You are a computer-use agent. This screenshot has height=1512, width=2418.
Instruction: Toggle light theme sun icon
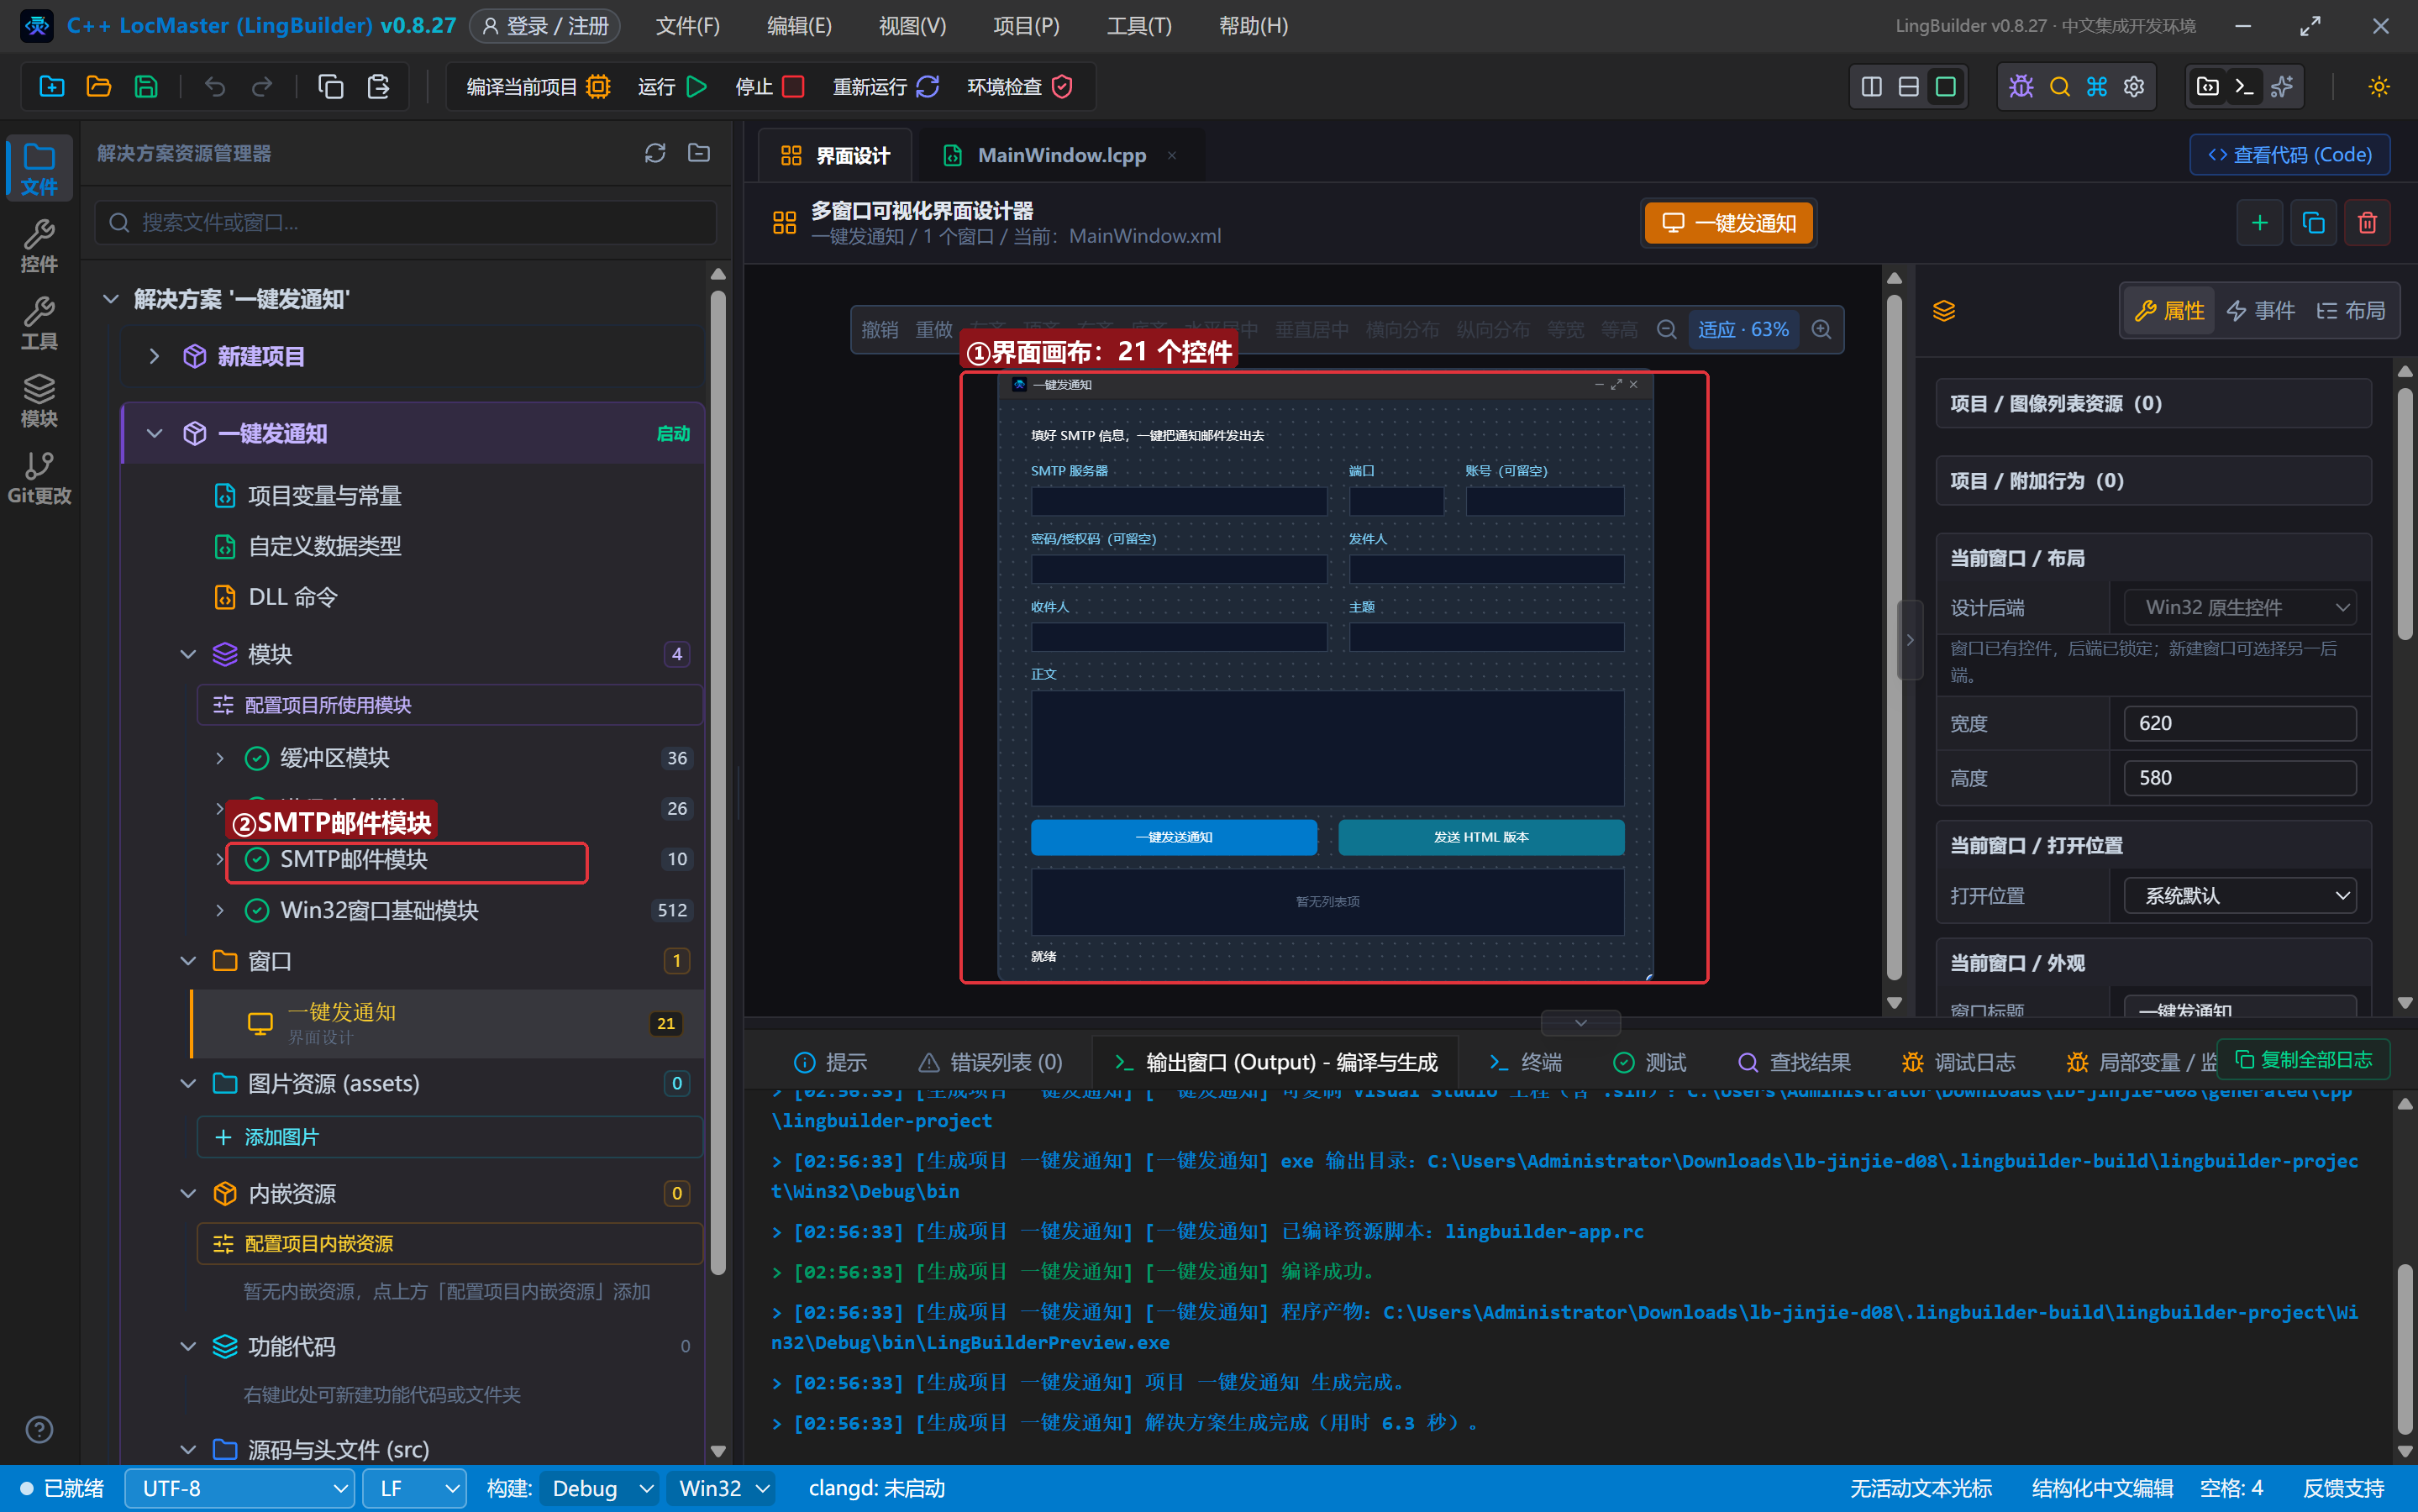pos(2379,87)
